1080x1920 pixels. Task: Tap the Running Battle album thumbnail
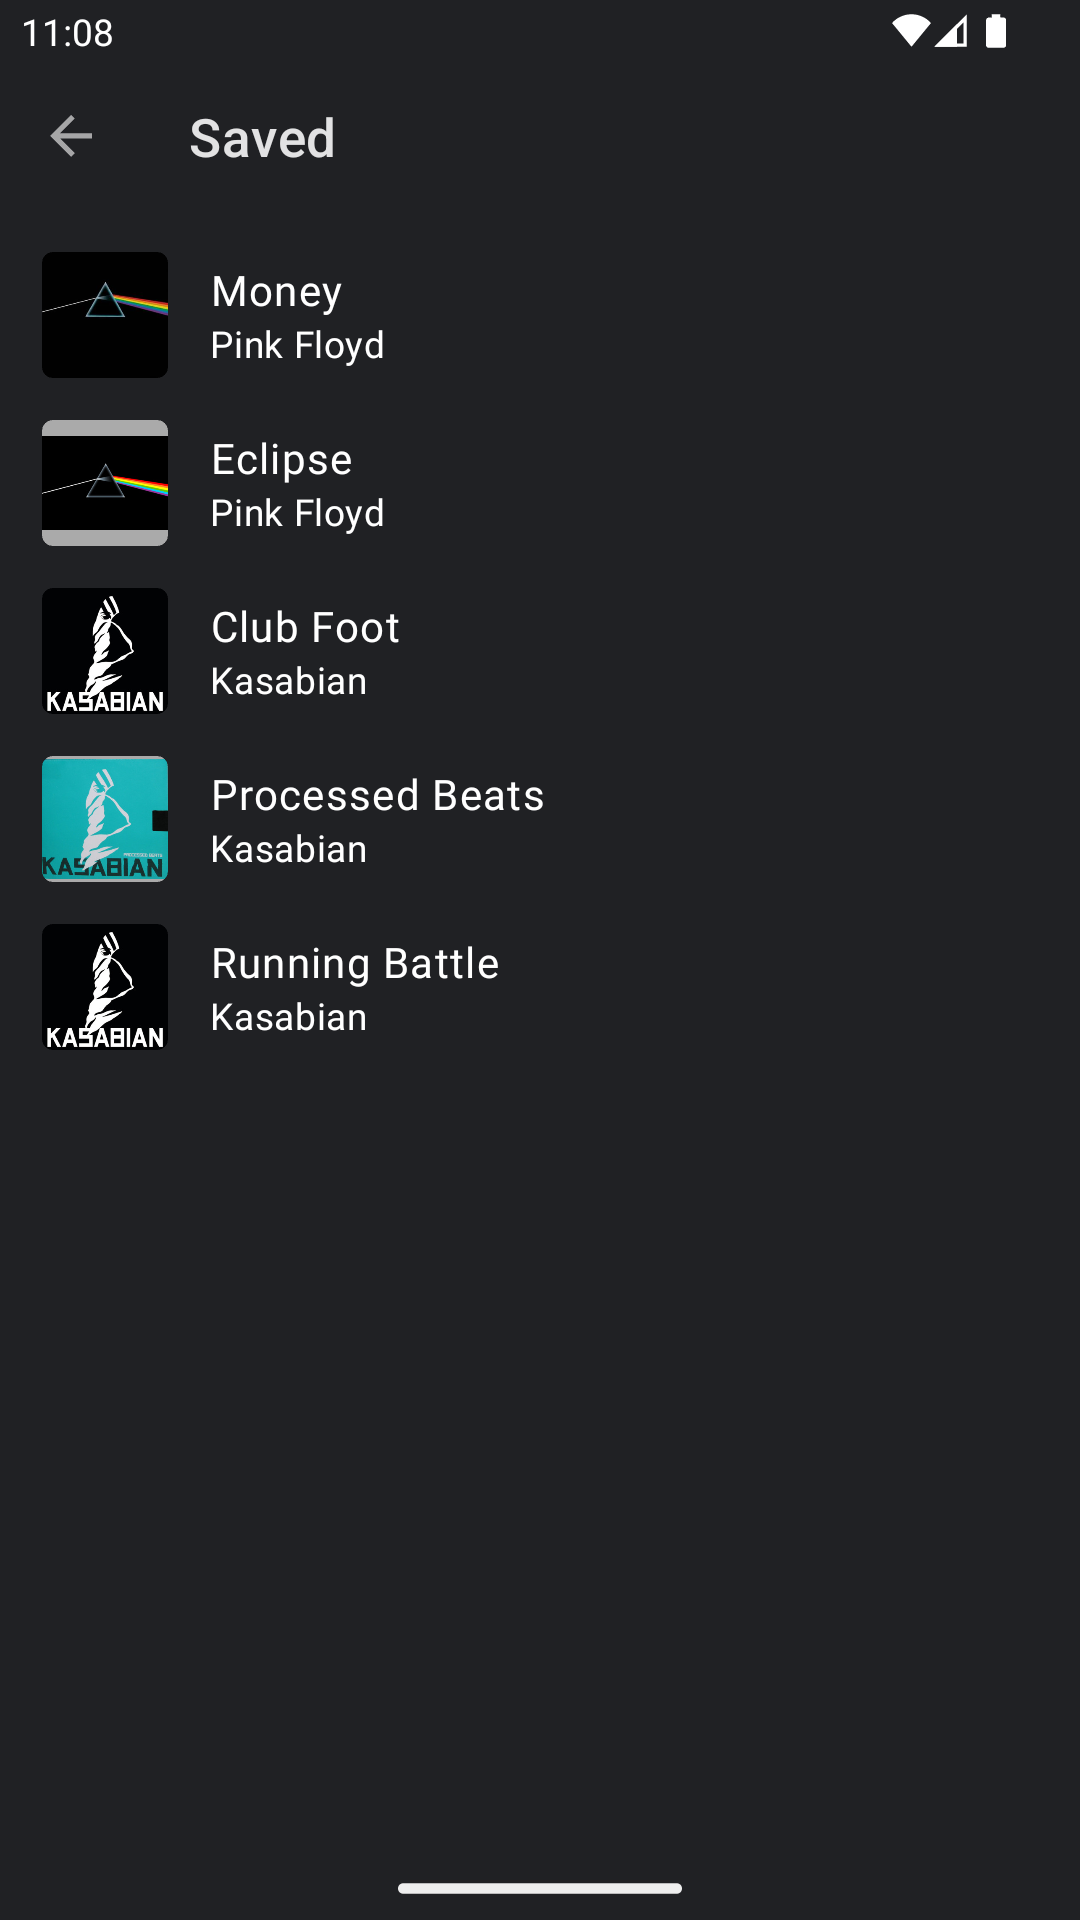click(105, 987)
